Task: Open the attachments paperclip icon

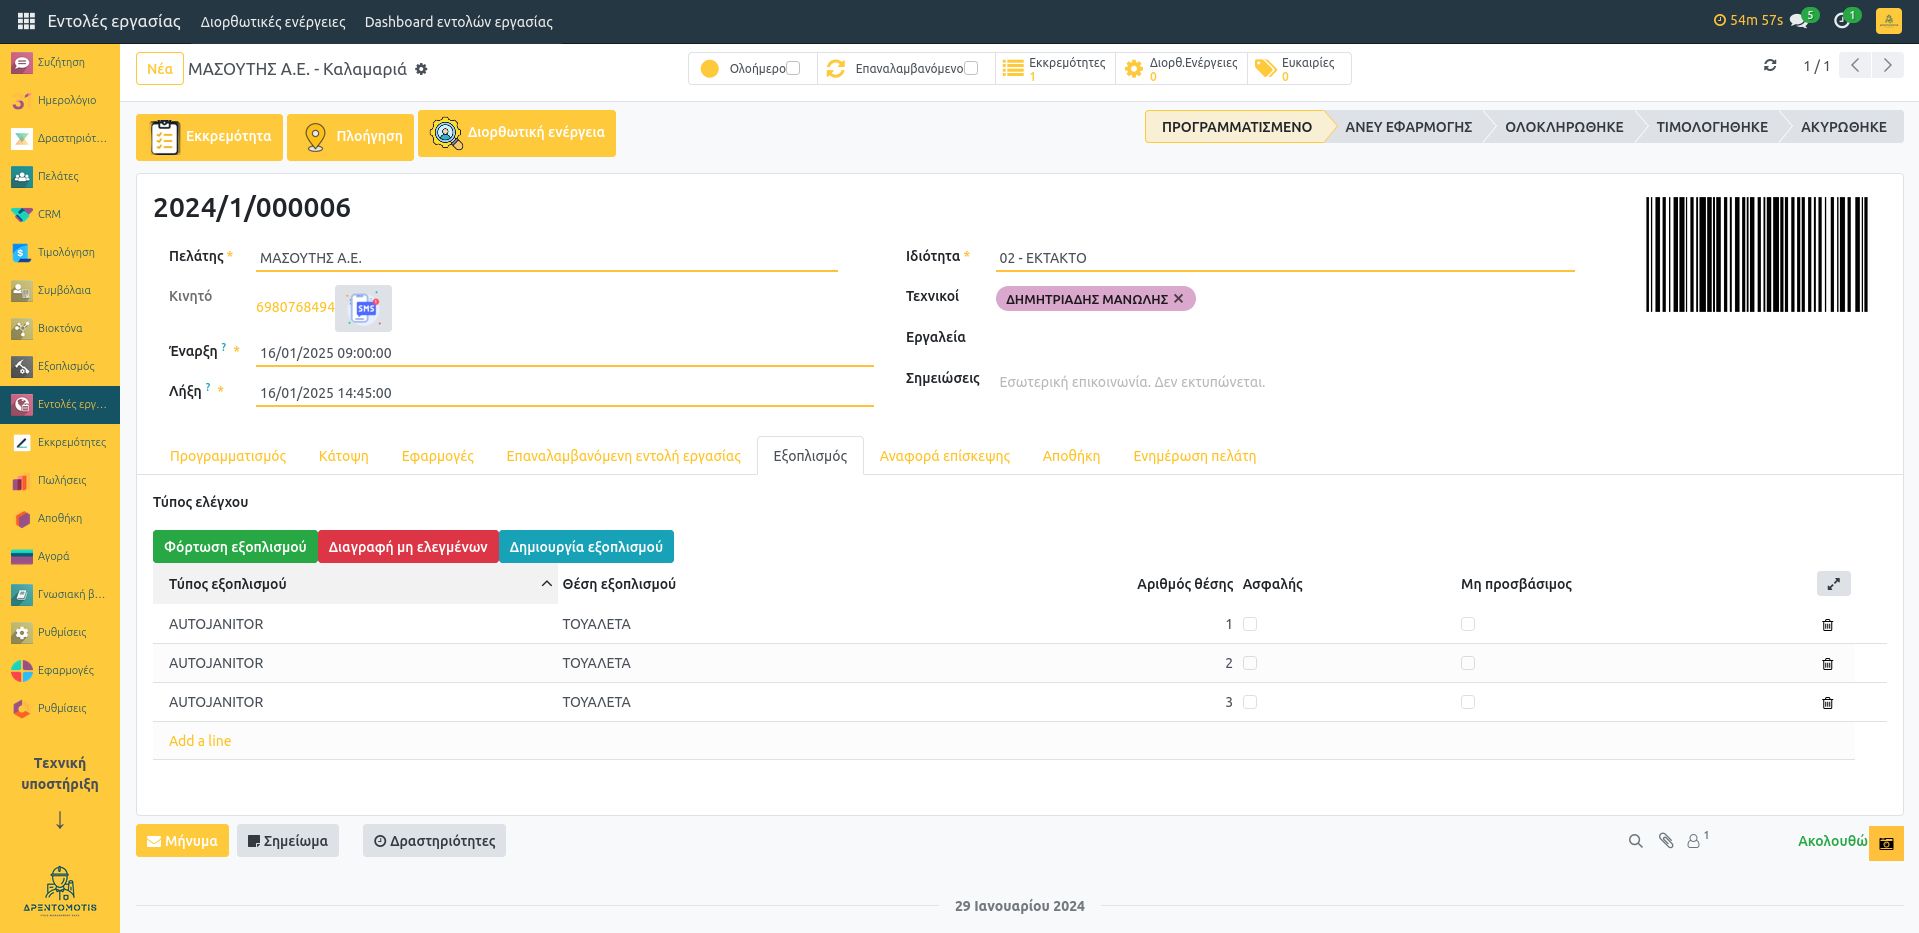Action: (x=1666, y=841)
